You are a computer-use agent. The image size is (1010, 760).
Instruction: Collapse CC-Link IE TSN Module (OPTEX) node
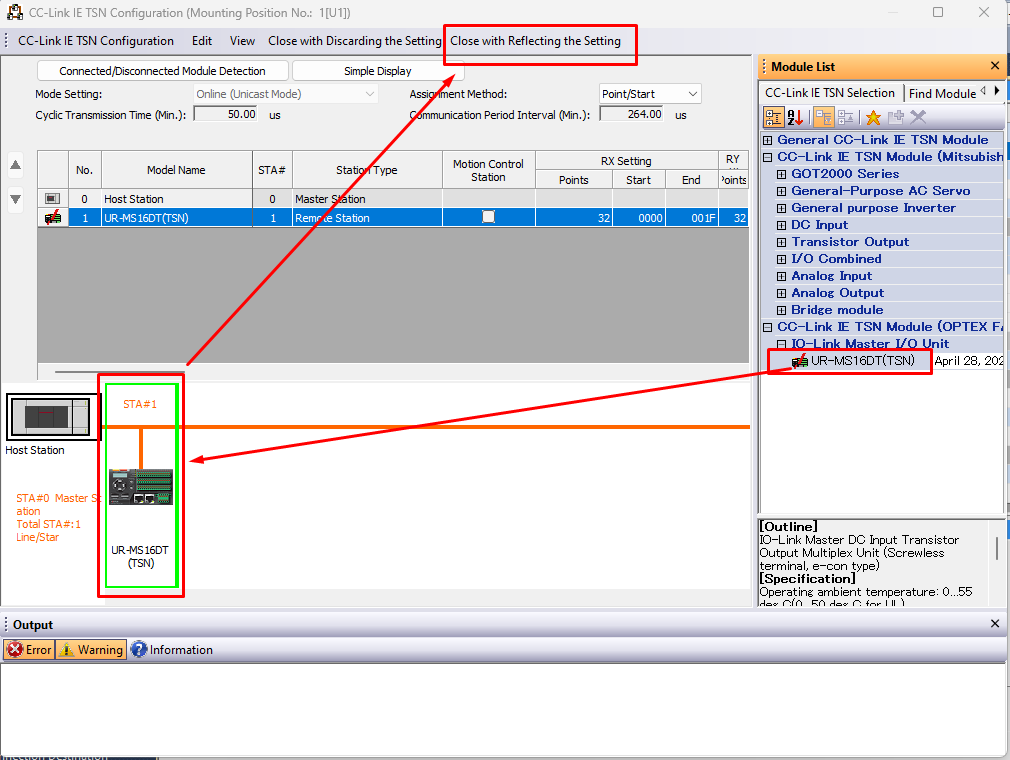[x=767, y=327]
